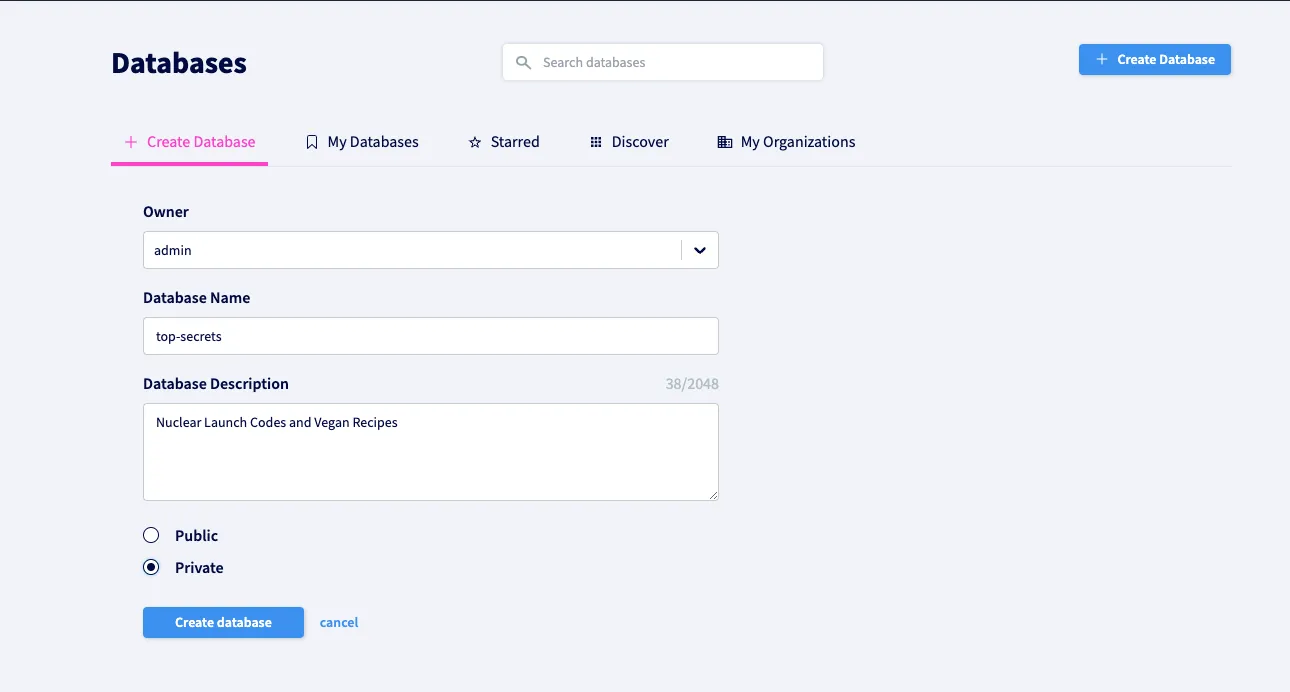Image resolution: width=1290 pixels, height=692 pixels.
Task: Select the Private radio button
Action: pyautogui.click(x=151, y=568)
